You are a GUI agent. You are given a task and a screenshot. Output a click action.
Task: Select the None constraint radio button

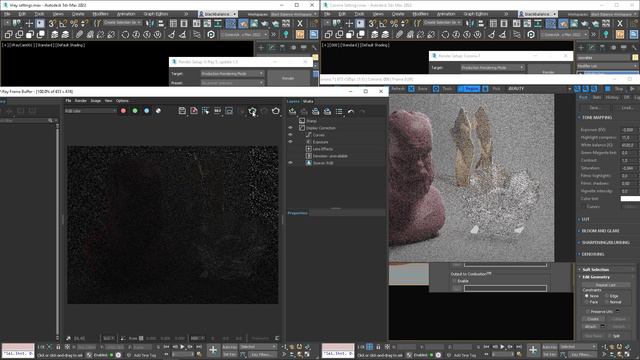(x=587, y=296)
